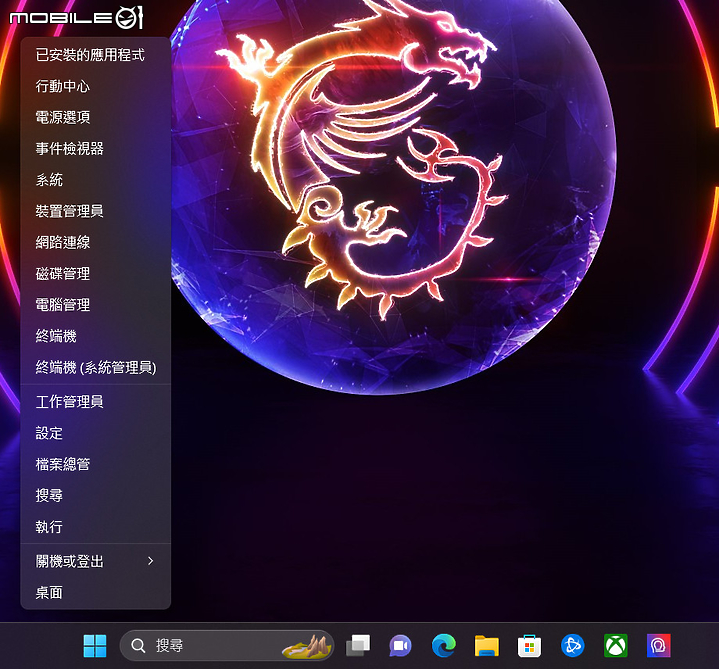This screenshot has height=669, width=719.
Task: Open 事件檢視器 menu item
Action: (96, 149)
